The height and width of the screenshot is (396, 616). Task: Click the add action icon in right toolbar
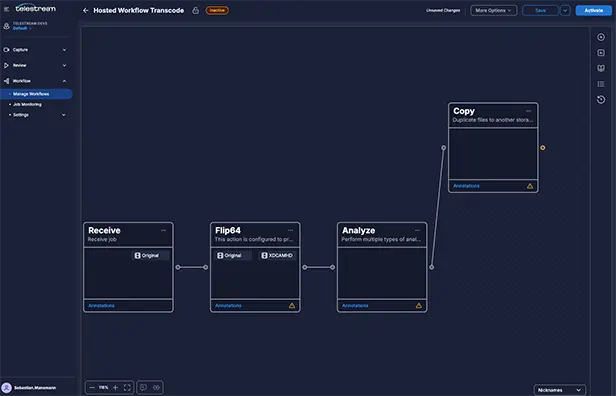pos(601,53)
